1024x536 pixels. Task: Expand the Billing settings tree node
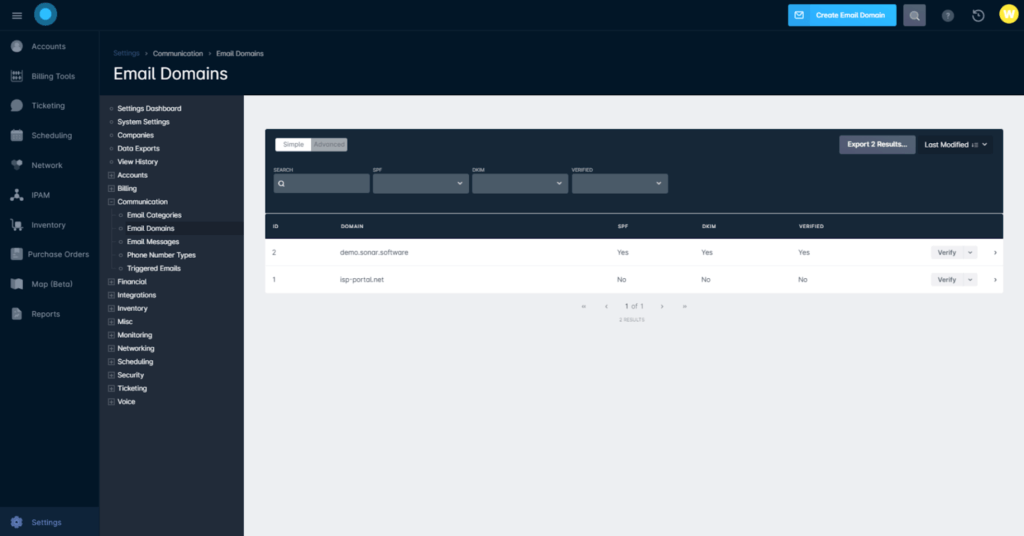[111, 189]
